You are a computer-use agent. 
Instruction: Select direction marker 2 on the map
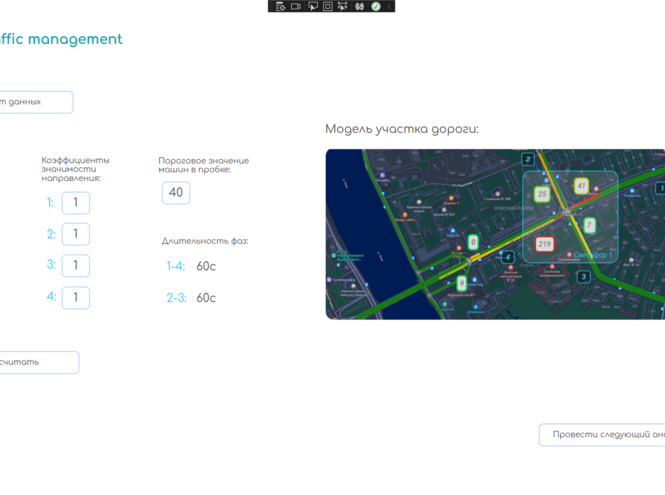pyautogui.click(x=528, y=159)
